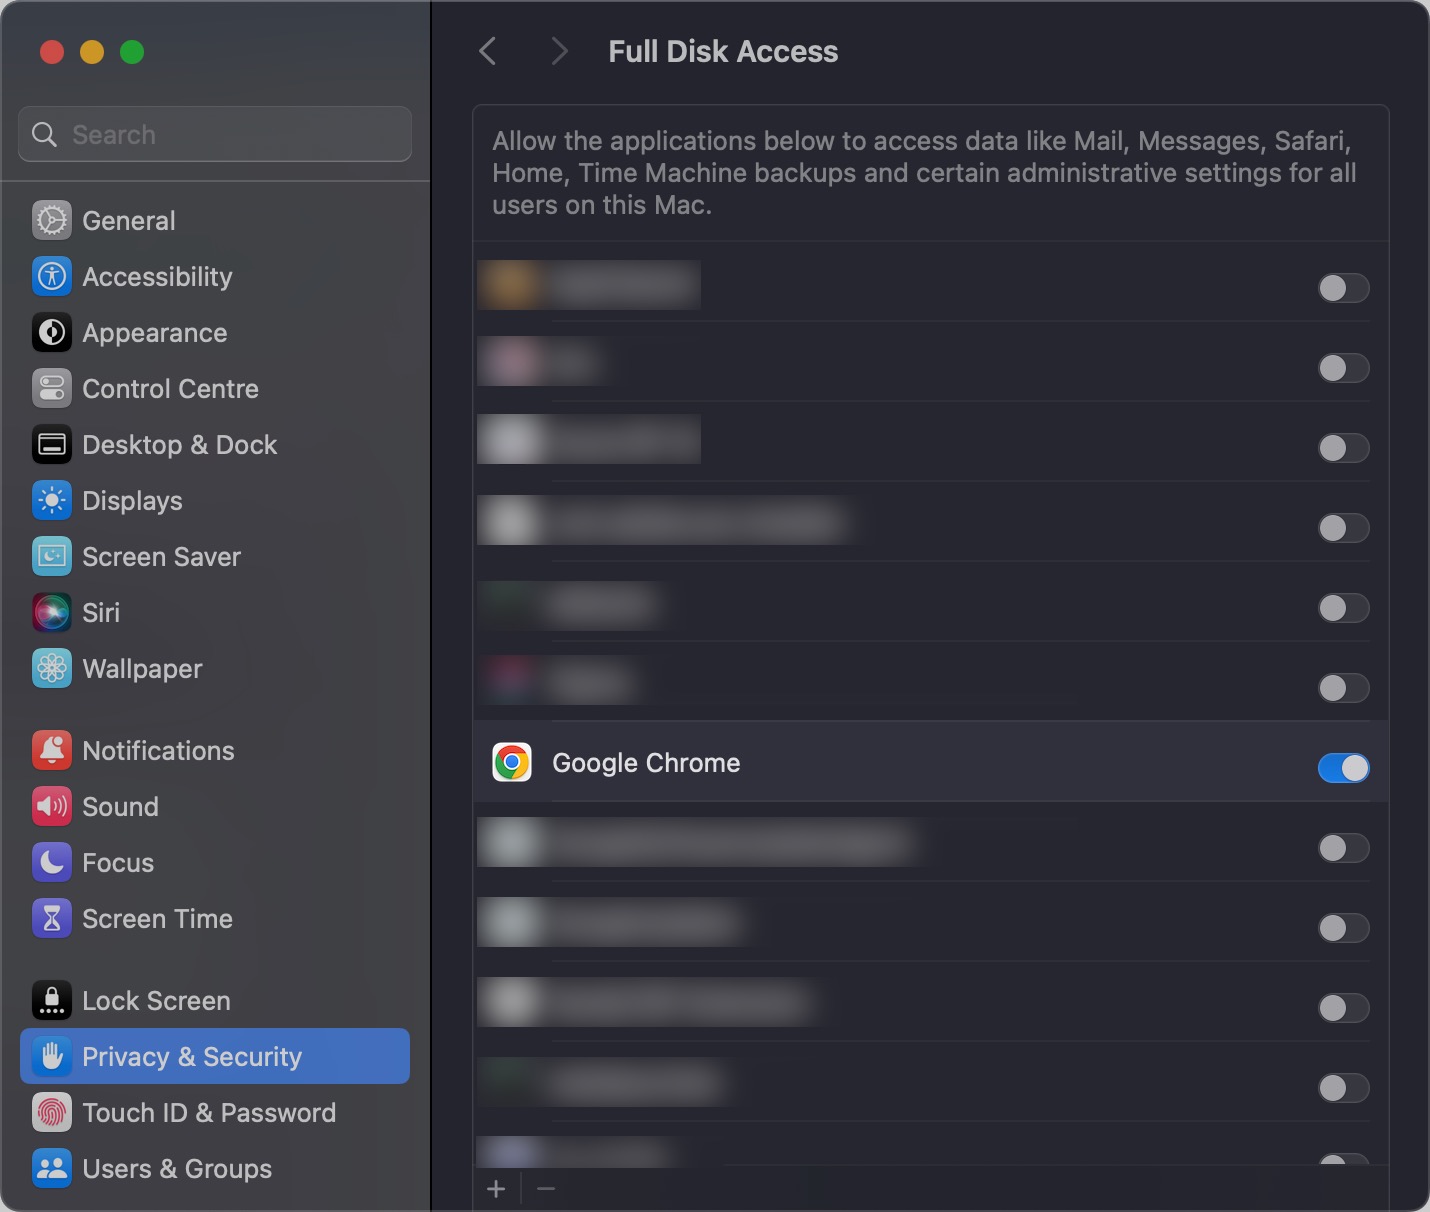The image size is (1430, 1212).
Task: Remove selected app with the minus button
Action: (x=546, y=1189)
